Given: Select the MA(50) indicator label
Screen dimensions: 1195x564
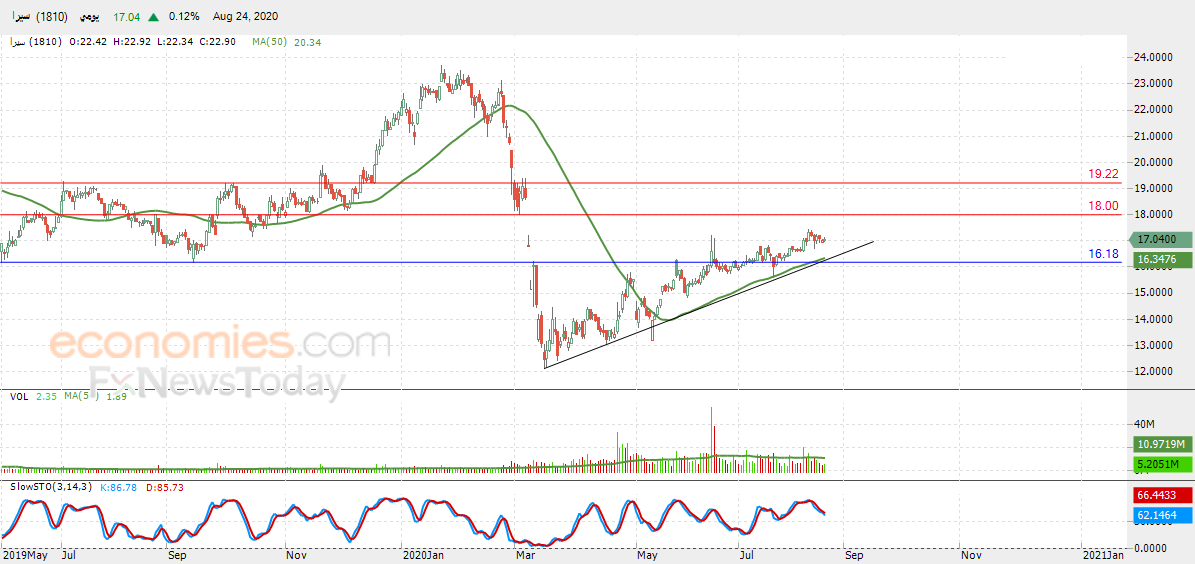Looking at the screenshot, I should pos(270,43).
